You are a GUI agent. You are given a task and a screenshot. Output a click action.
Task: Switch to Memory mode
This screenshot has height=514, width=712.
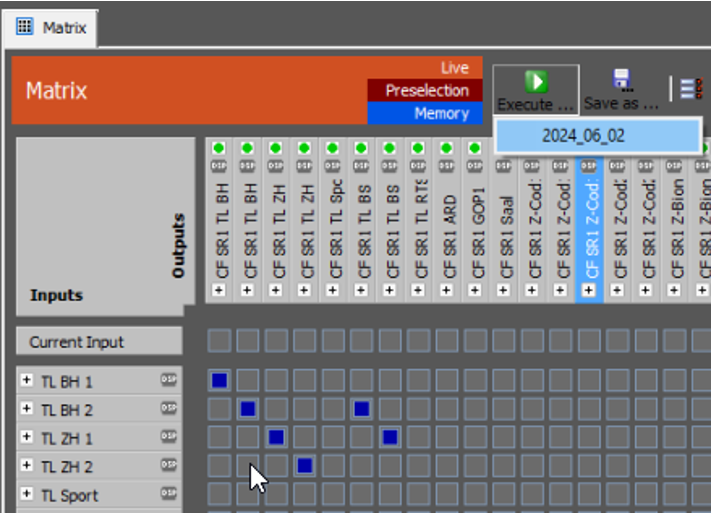click(425, 113)
